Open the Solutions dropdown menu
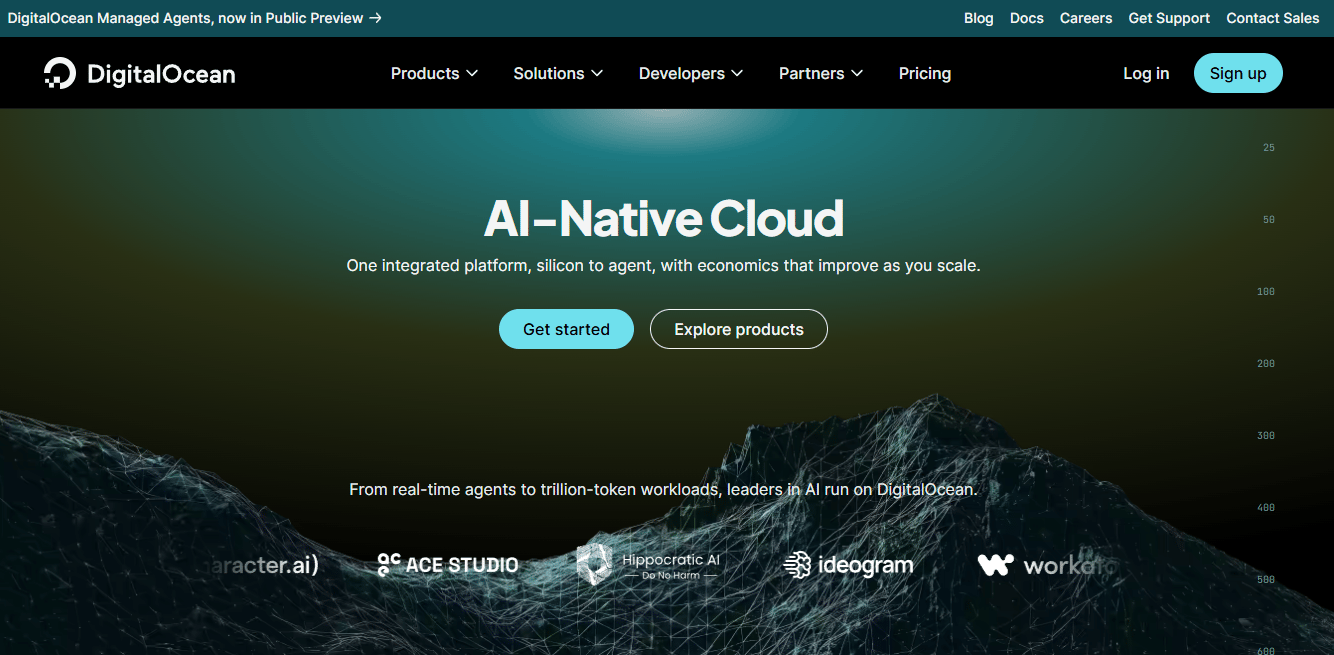This screenshot has height=655, width=1334. pyautogui.click(x=558, y=73)
